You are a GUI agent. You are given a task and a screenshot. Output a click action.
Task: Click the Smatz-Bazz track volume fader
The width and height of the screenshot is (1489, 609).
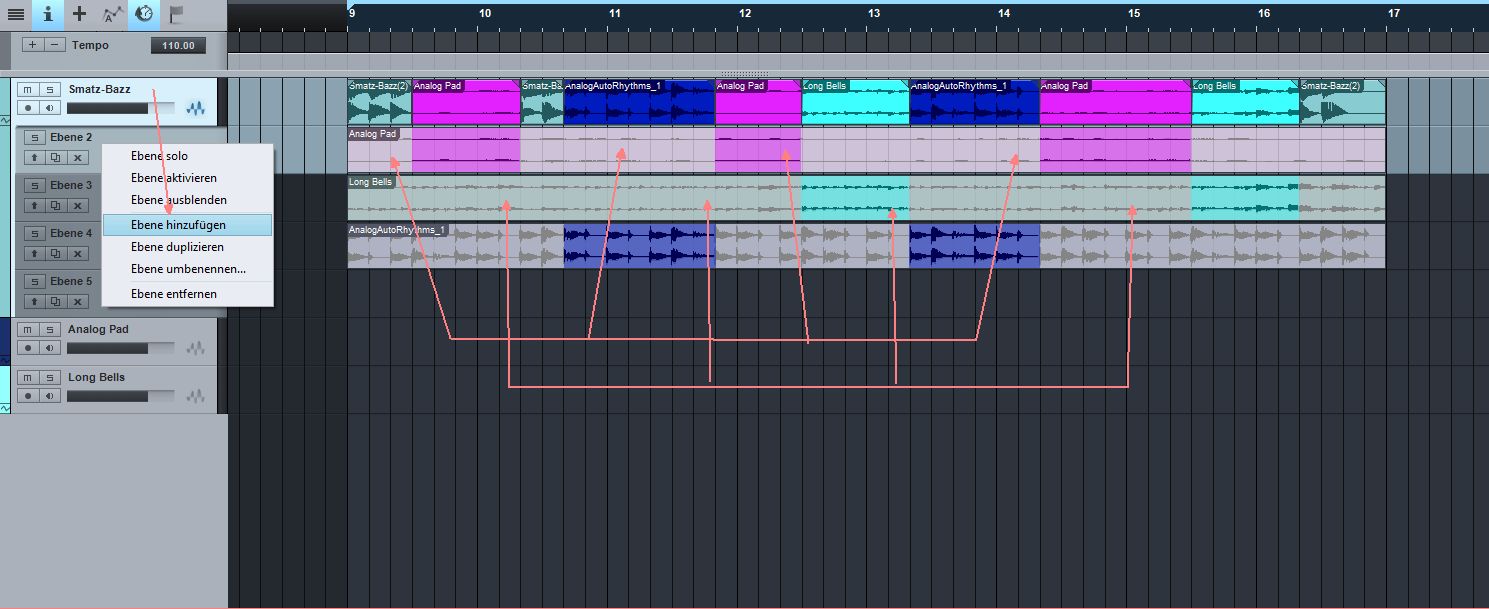(121, 108)
